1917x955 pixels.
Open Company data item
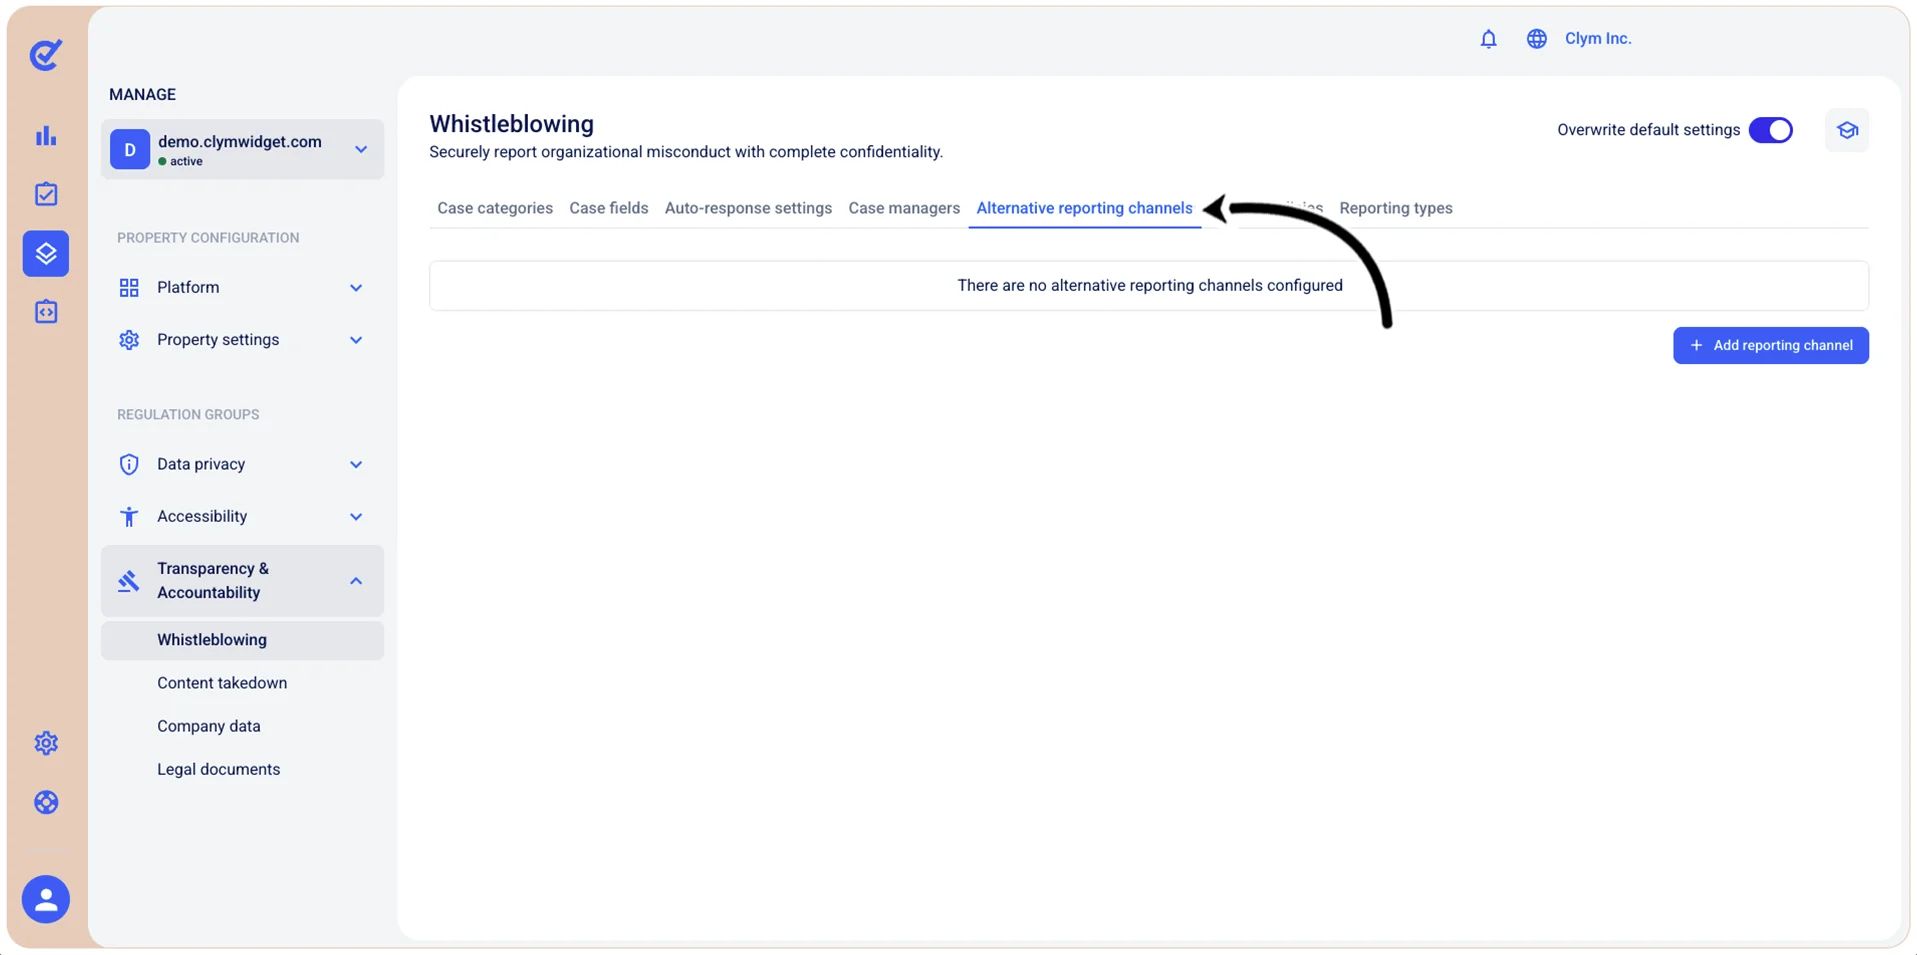point(209,726)
